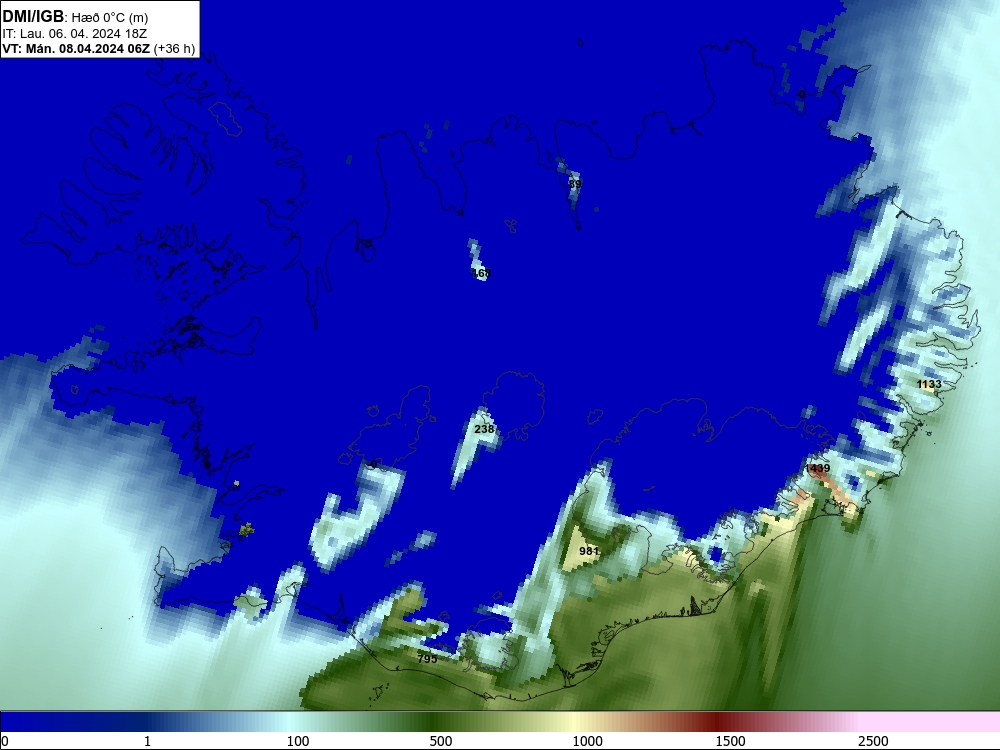Select the valid time 'VT: Mán. 08.04.2024 06Z'
The height and width of the screenshot is (750, 1000).
click(76, 48)
